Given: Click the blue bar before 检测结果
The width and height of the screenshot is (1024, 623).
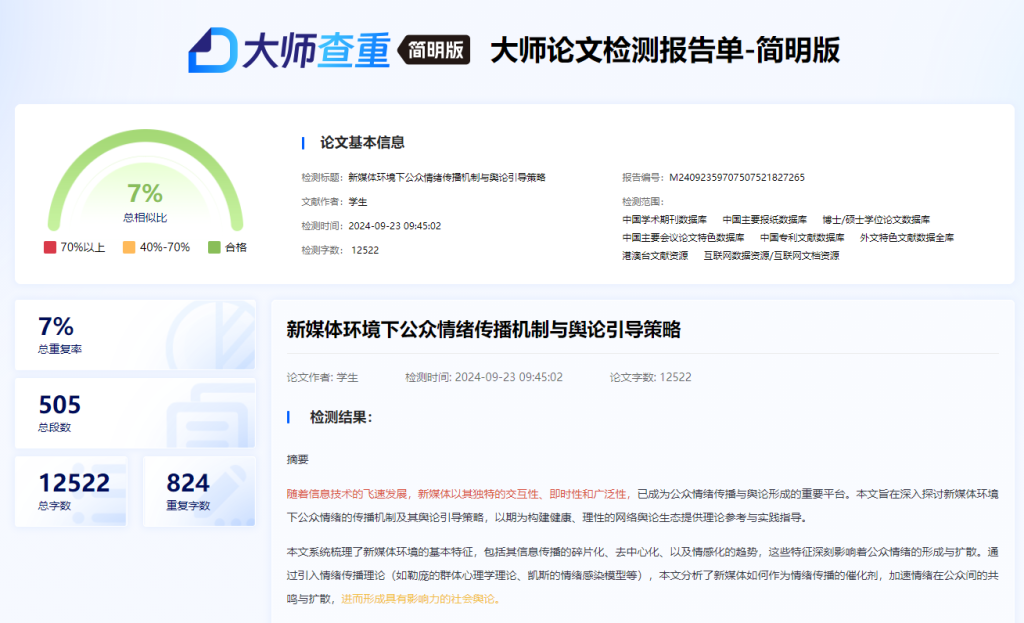Looking at the screenshot, I should (x=289, y=417).
